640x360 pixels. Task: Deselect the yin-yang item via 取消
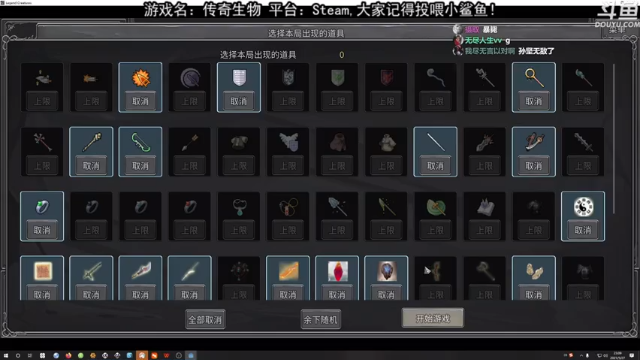point(583,230)
